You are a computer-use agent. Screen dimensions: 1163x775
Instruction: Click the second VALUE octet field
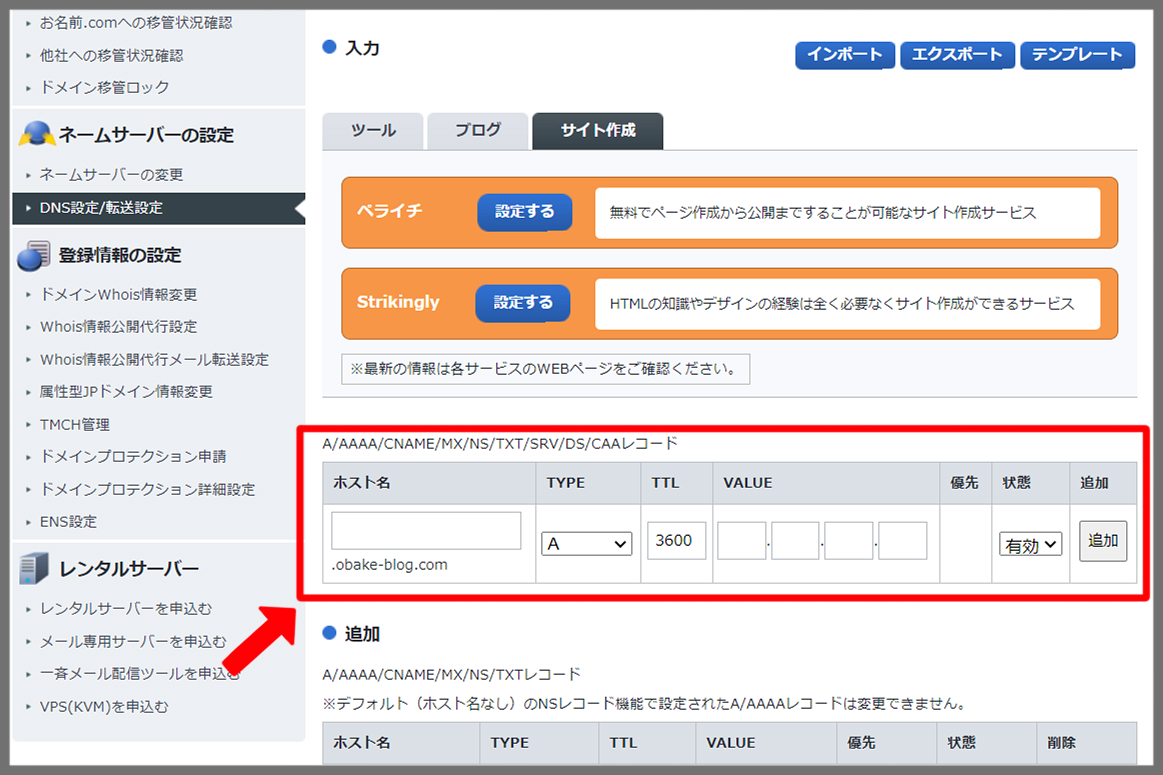tap(795, 541)
